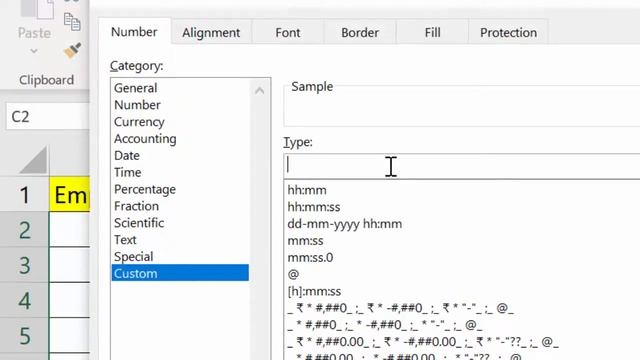Switch to the Font tab
The image size is (640, 360).
[x=288, y=33]
